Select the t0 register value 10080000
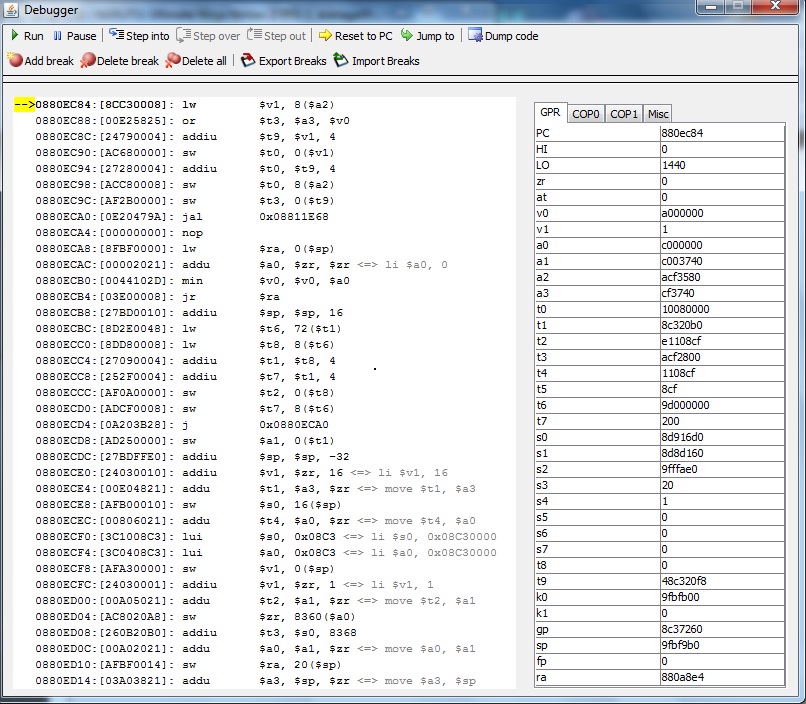The width and height of the screenshot is (806, 704). pos(722,309)
